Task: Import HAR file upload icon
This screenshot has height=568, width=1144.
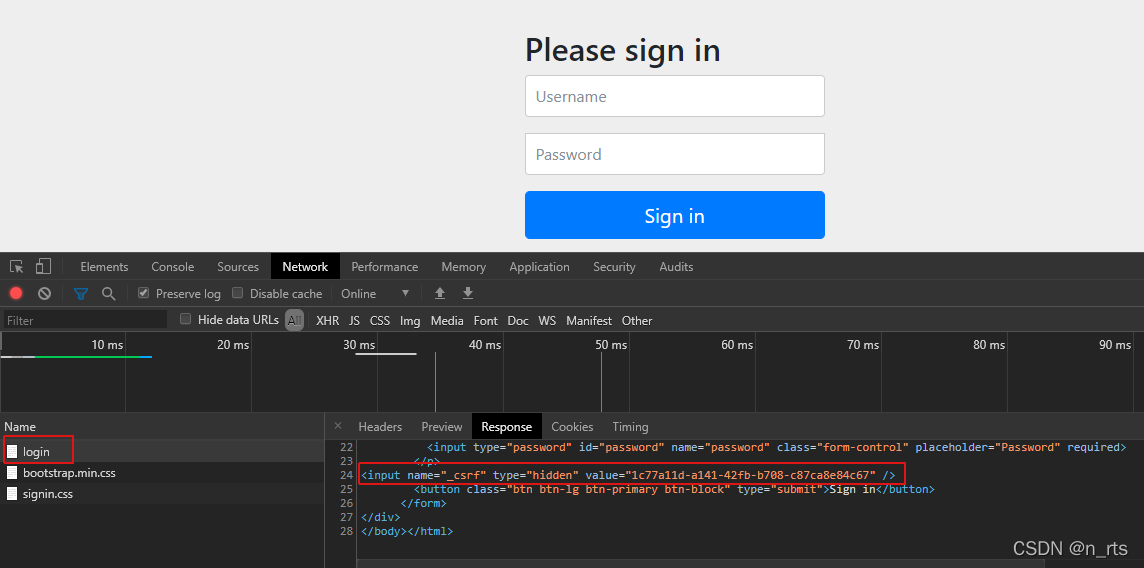Action: coord(440,293)
